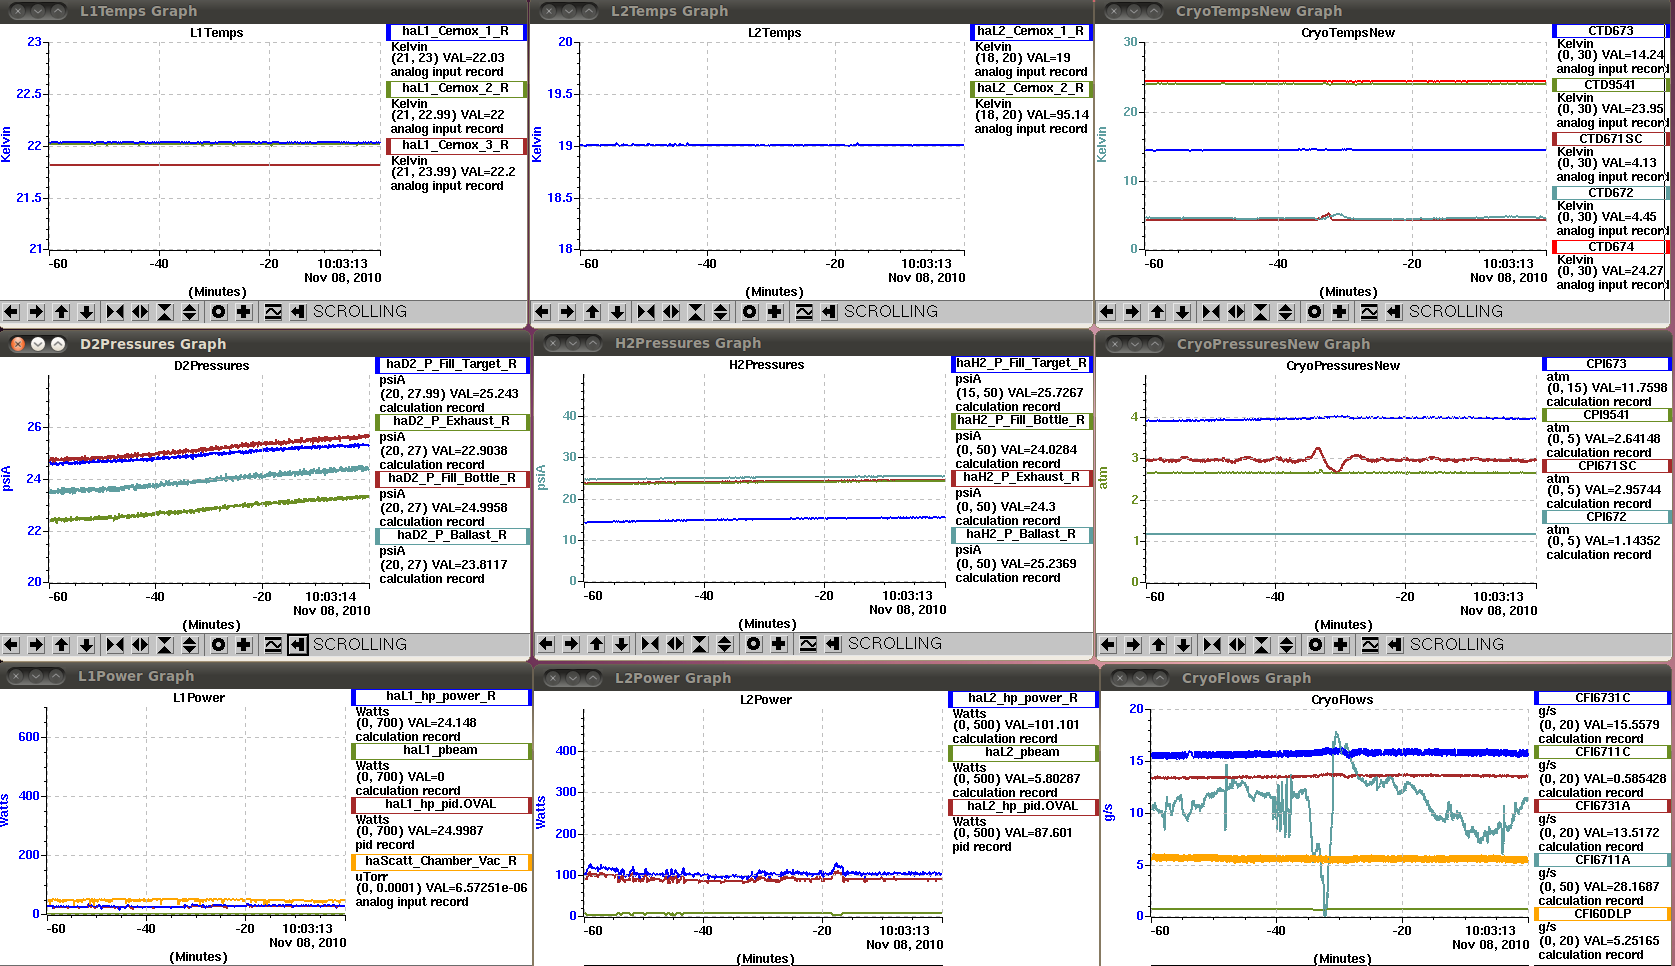Focus the L2Power Graph window title bar
Viewport: 1675px width, 966px height.
pyautogui.click(x=815, y=678)
